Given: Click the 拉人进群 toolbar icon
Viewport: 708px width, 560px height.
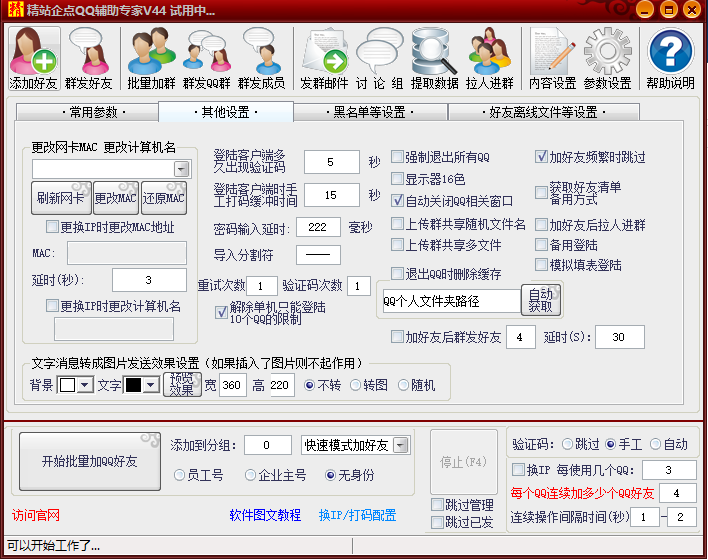Looking at the screenshot, I should (489, 58).
